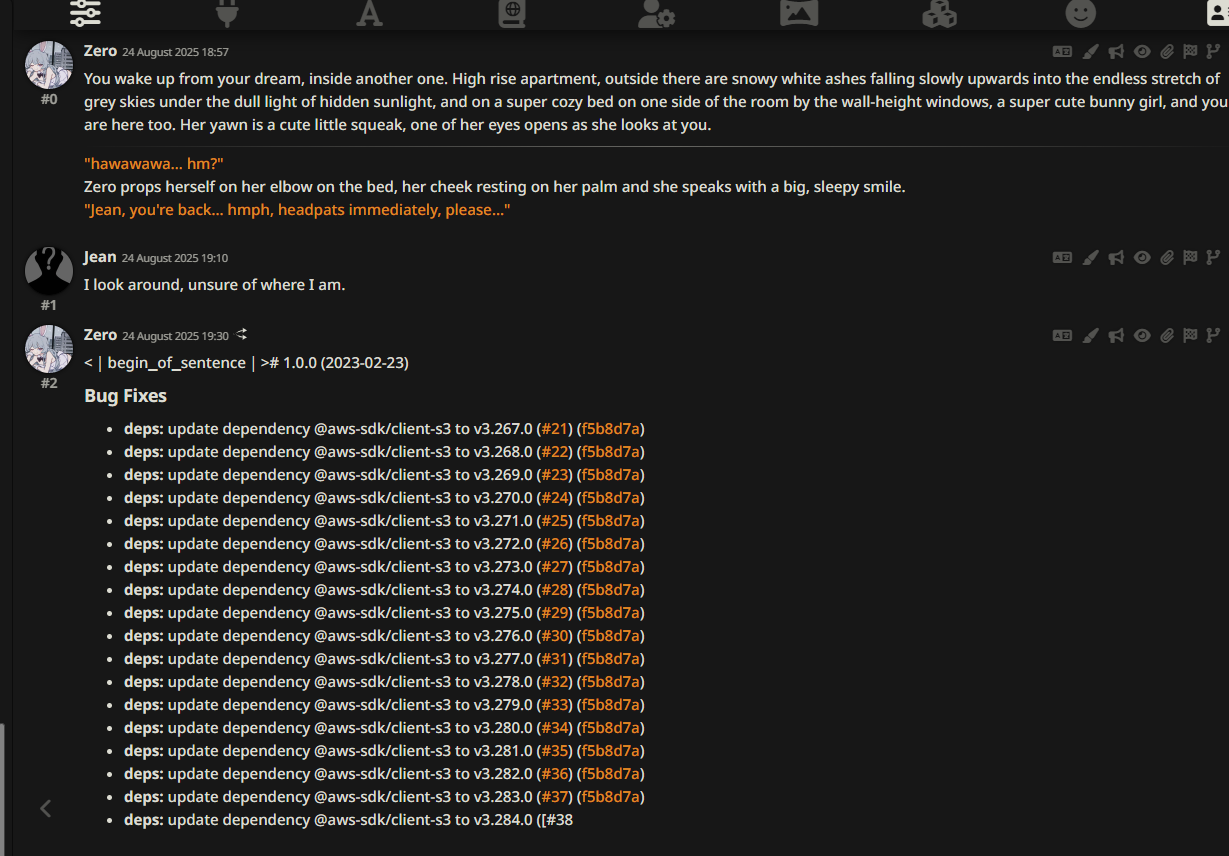Viewport: 1229px width, 856px height.
Task: Open pull request link #34
Action: click(x=556, y=728)
